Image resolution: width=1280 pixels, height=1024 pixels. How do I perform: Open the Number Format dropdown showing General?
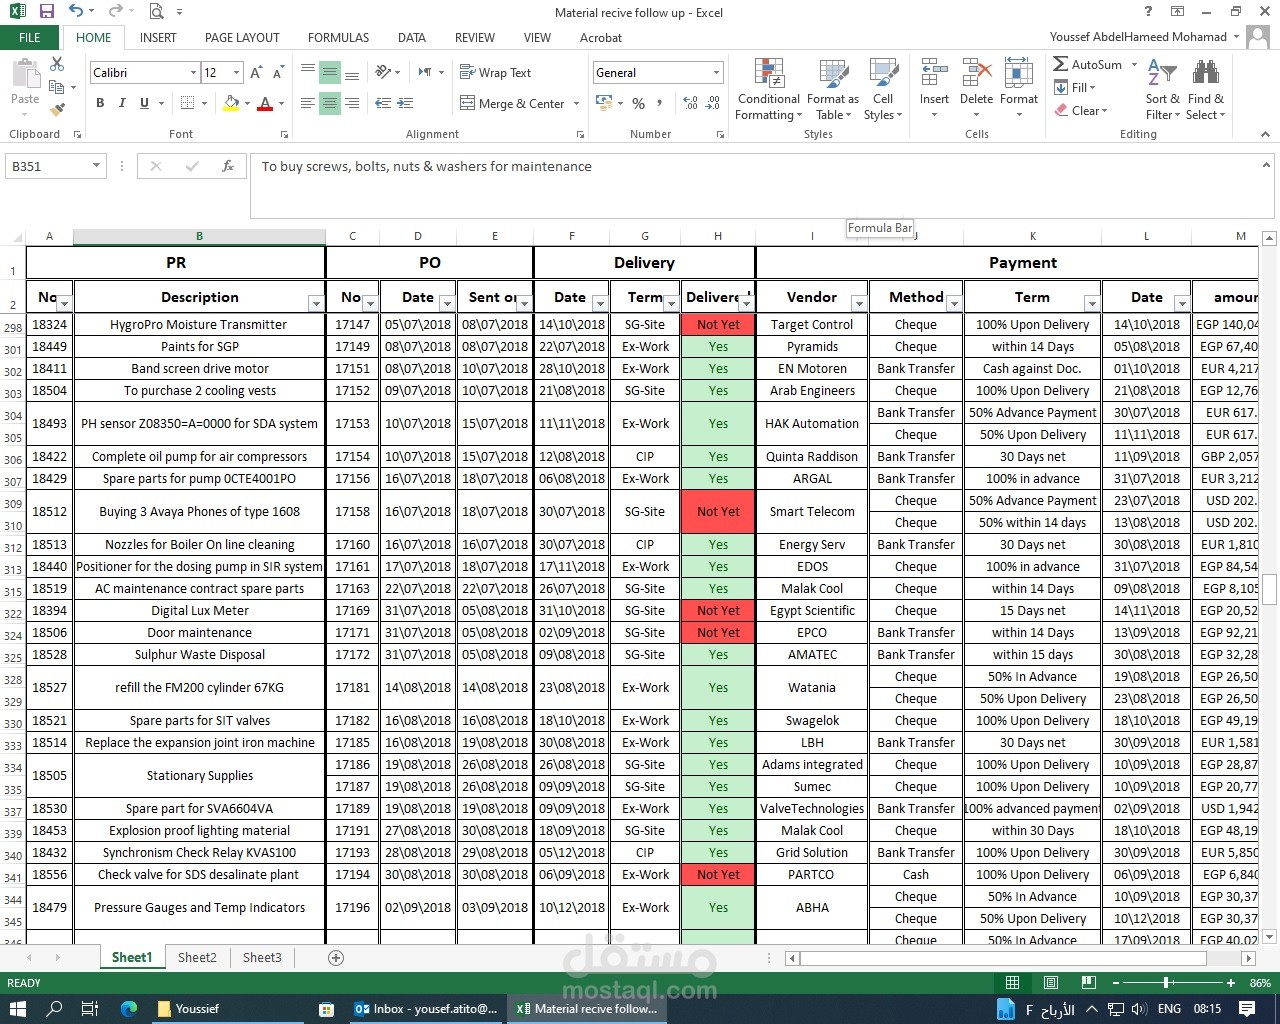[x=716, y=72]
